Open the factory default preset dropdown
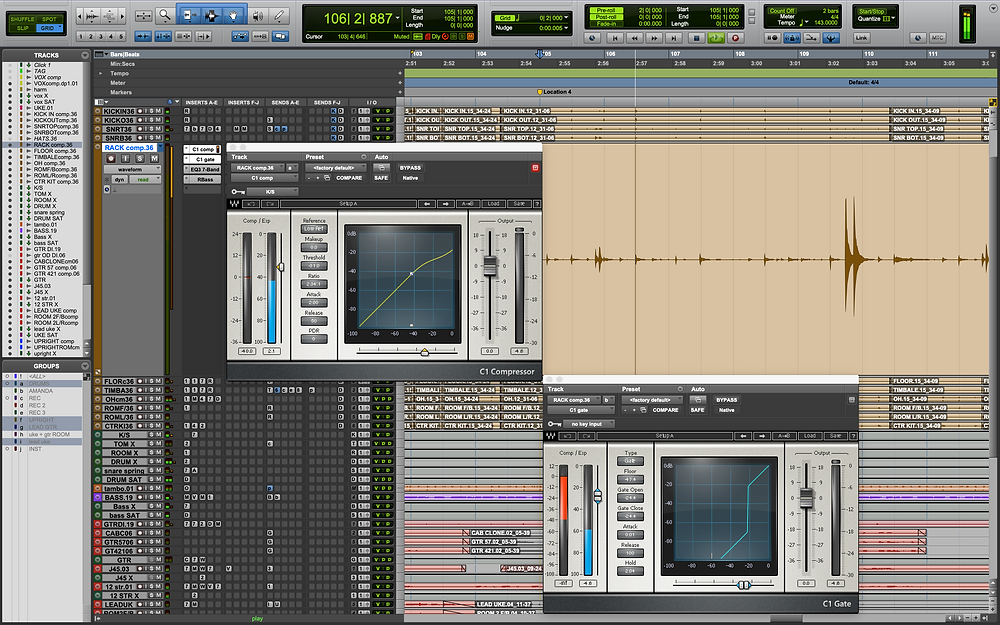 [335, 168]
